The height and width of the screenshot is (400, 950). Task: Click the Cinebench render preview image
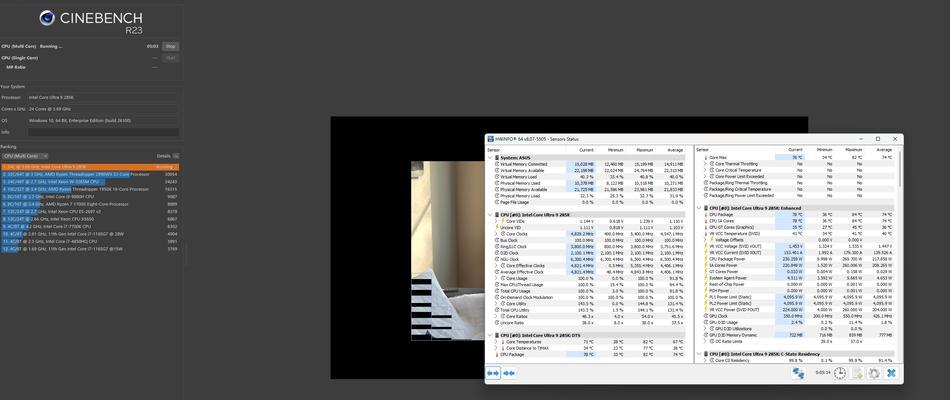[448, 250]
